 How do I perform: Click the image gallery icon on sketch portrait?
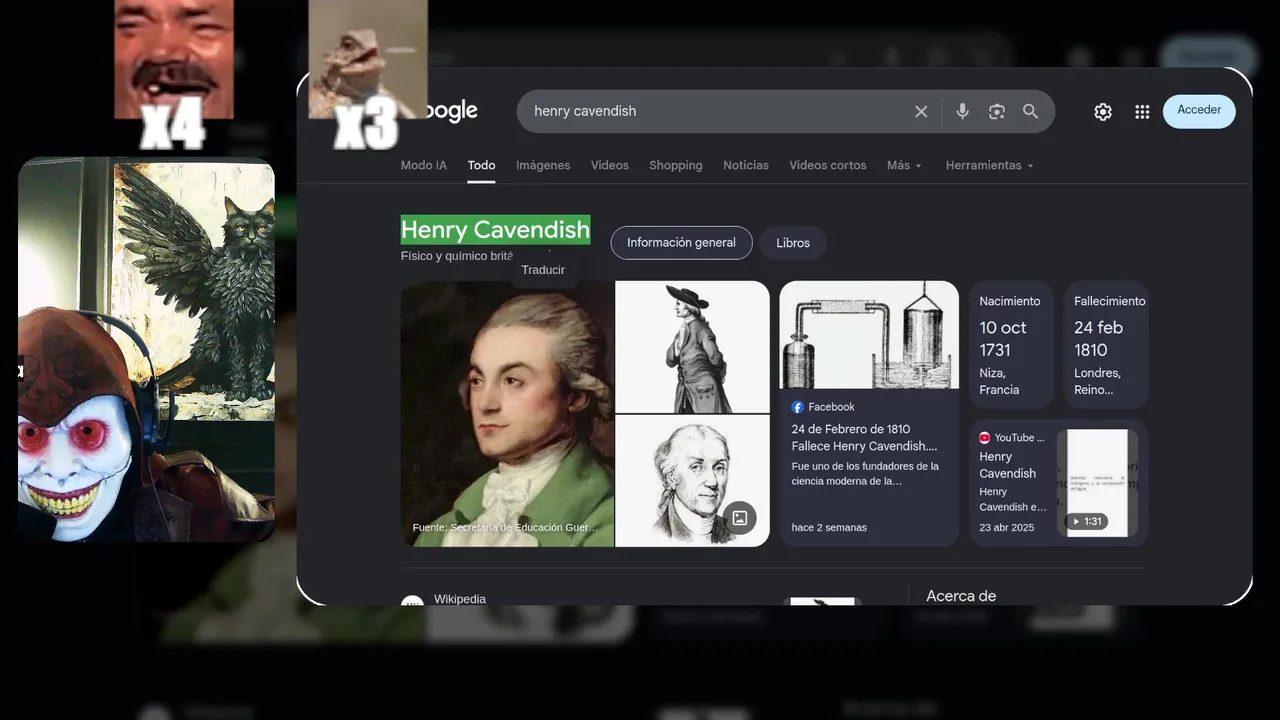740,517
